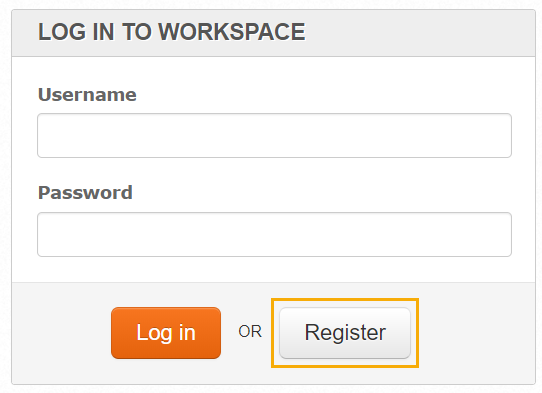Image resolution: width=542 pixels, height=393 pixels.
Task: Activate the field below the Password label
Action: pyautogui.click(x=274, y=234)
